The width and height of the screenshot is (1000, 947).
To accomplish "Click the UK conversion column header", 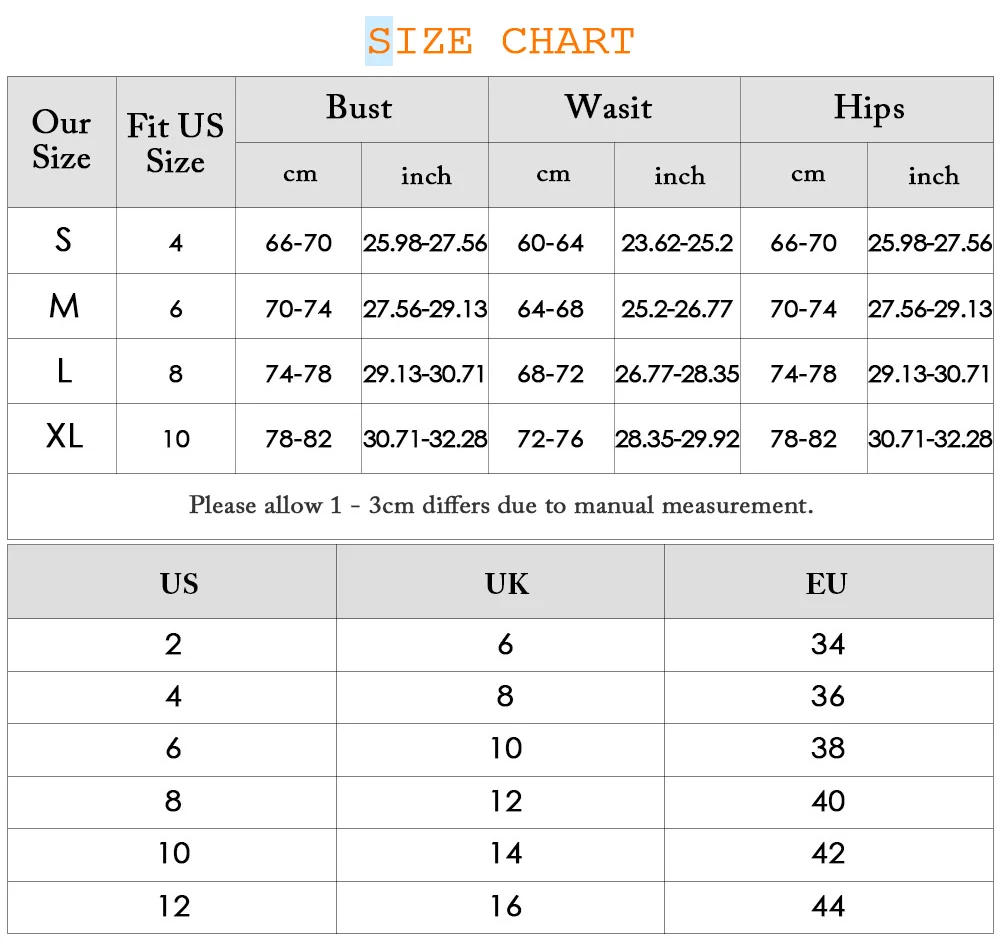I will pos(507,584).
